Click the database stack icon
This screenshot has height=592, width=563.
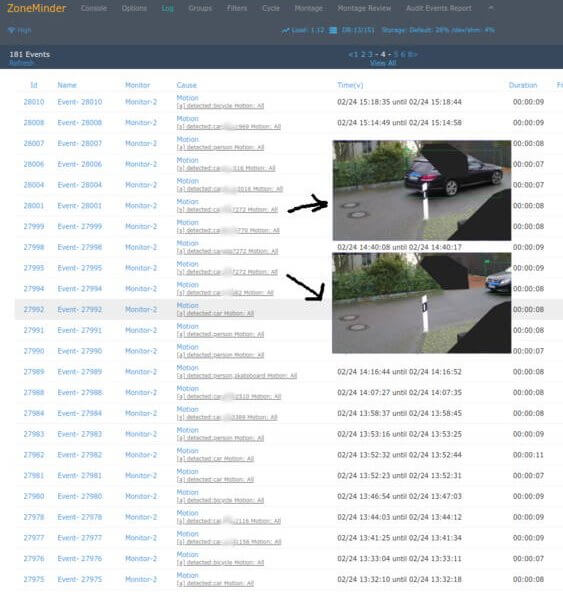333,30
